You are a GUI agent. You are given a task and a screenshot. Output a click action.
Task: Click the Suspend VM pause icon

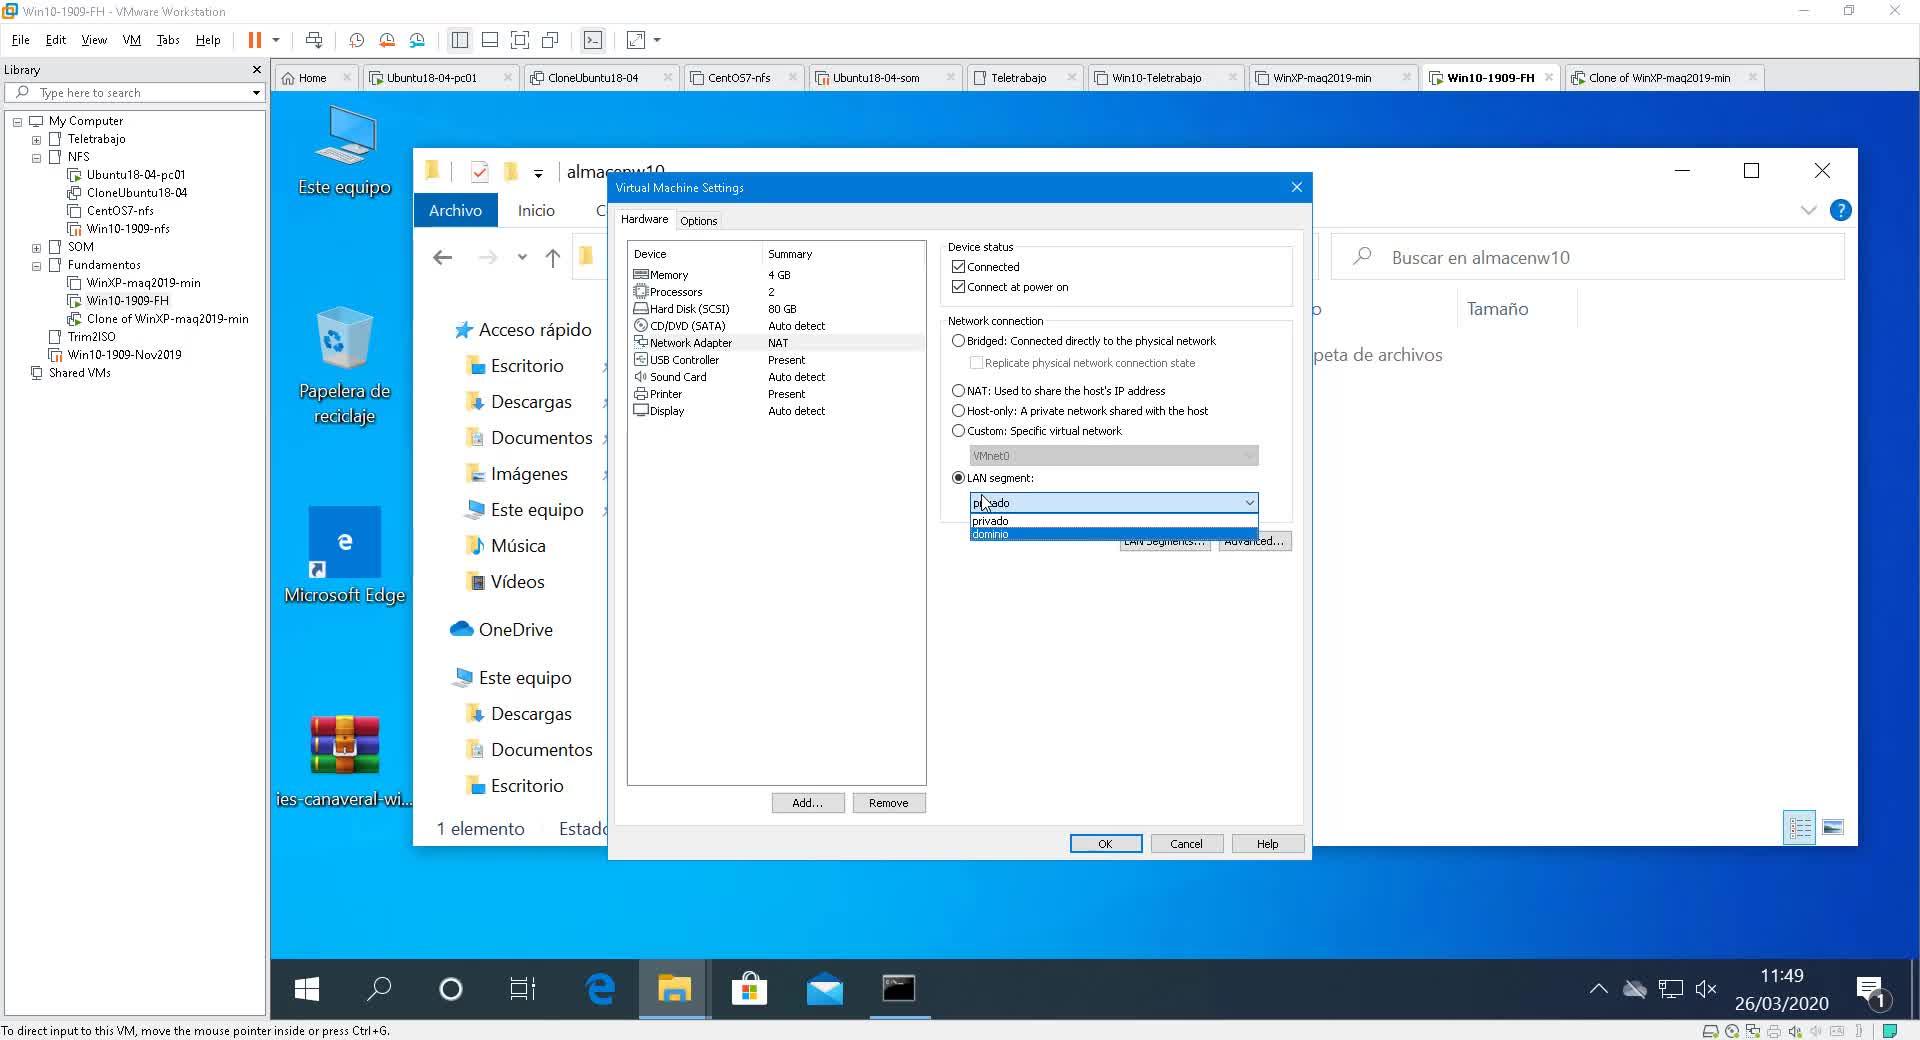255,40
